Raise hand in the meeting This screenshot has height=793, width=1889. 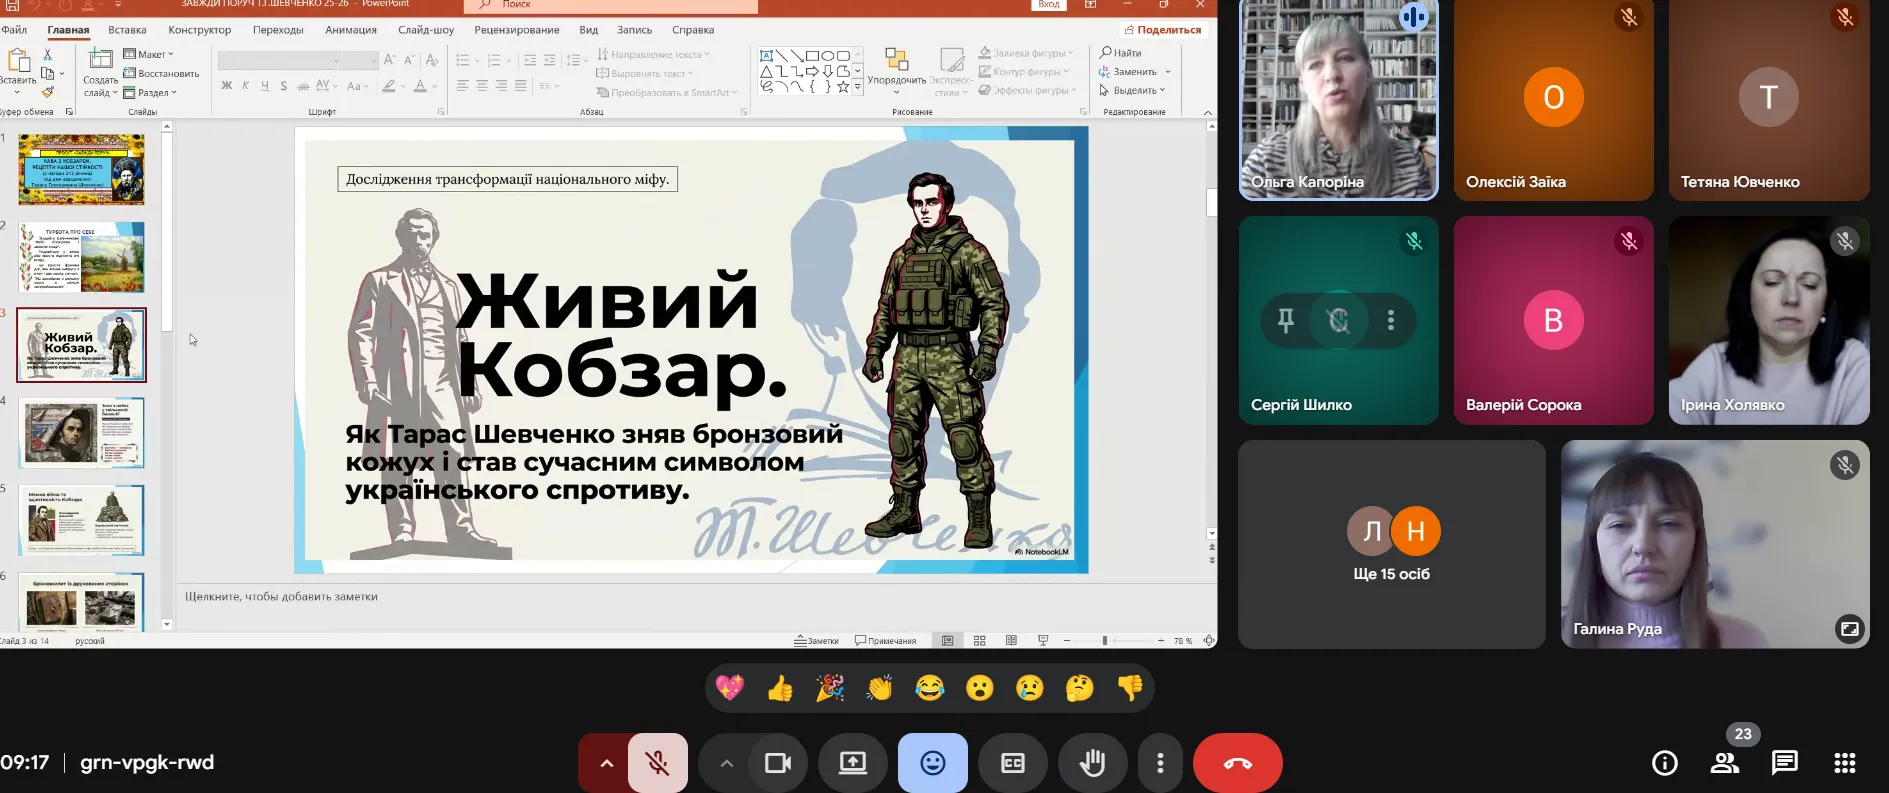[x=1092, y=763]
